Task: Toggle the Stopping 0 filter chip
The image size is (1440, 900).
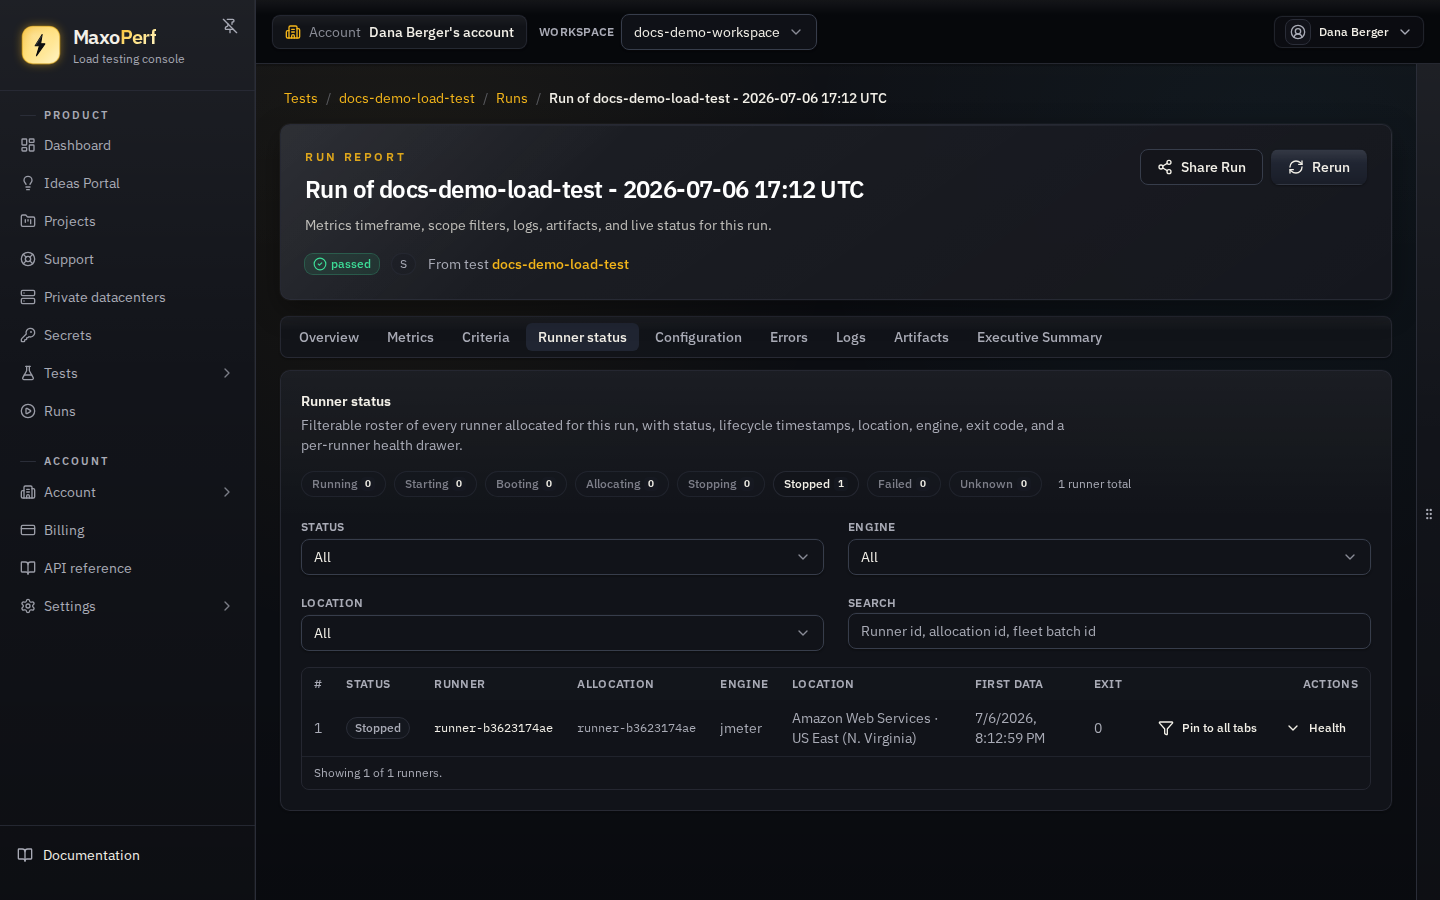Action: point(720,484)
